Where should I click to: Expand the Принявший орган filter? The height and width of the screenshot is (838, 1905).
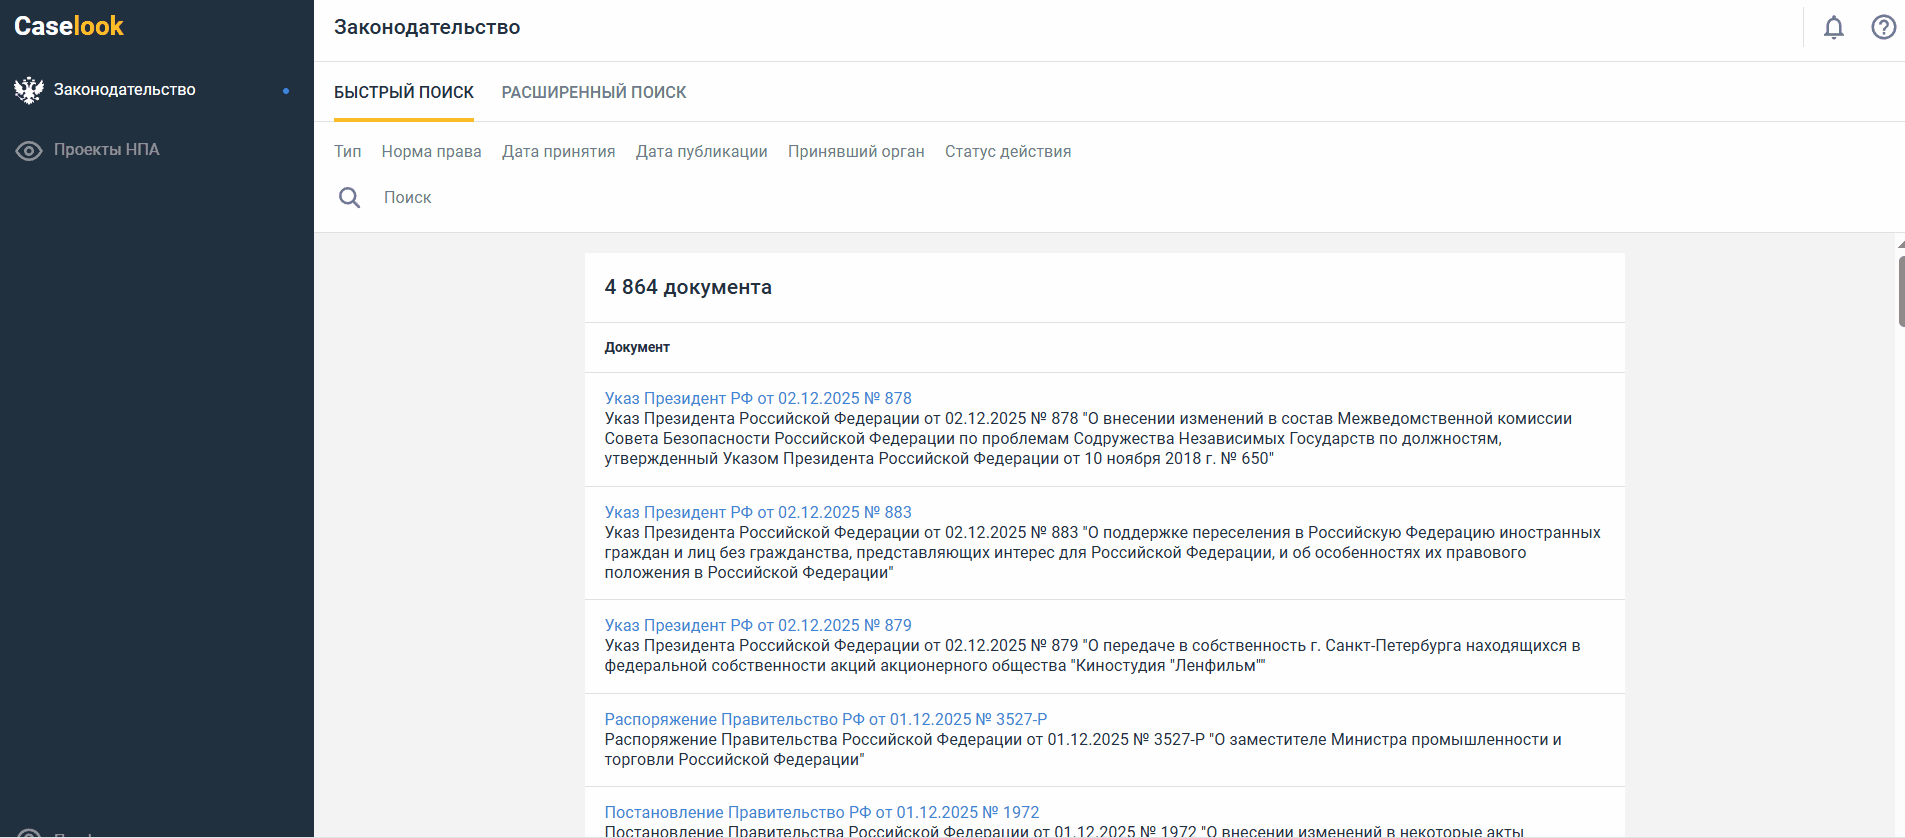click(856, 152)
